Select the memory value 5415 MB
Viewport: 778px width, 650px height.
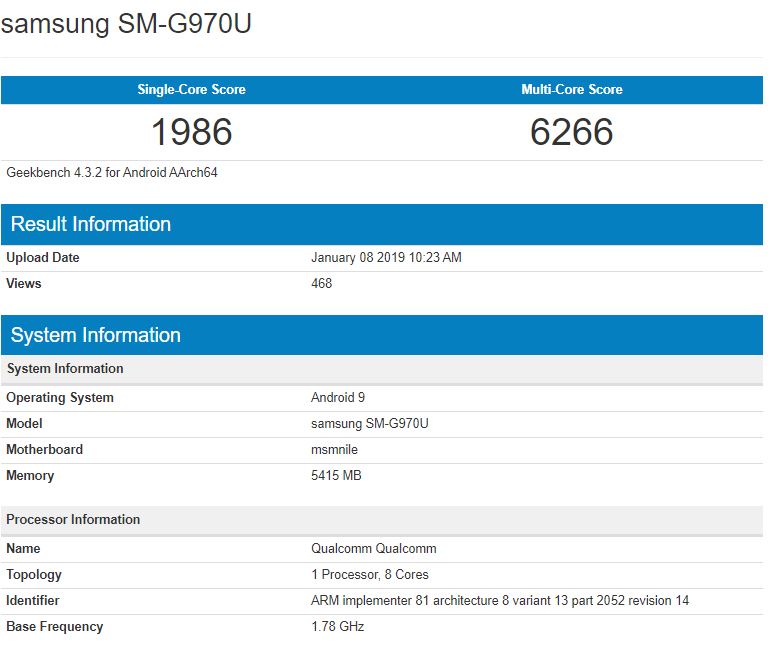tap(336, 475)
